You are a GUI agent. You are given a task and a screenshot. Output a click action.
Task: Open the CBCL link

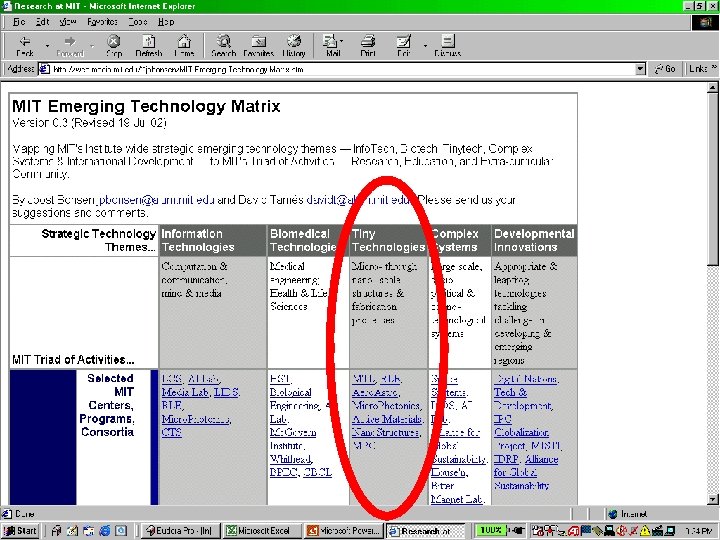[x=317, y=472]
